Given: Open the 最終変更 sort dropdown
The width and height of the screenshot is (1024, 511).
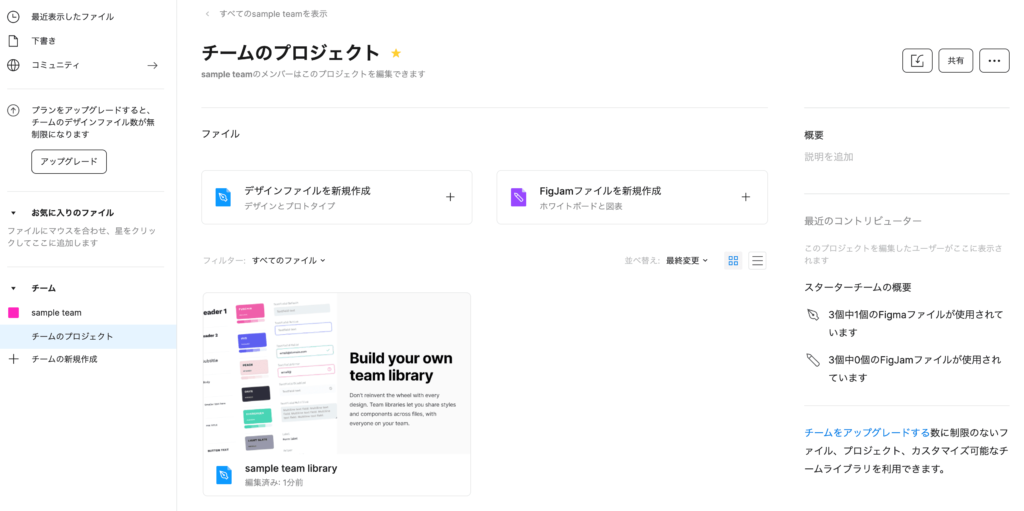Looking at the screenshot, I should click(687, 261).
